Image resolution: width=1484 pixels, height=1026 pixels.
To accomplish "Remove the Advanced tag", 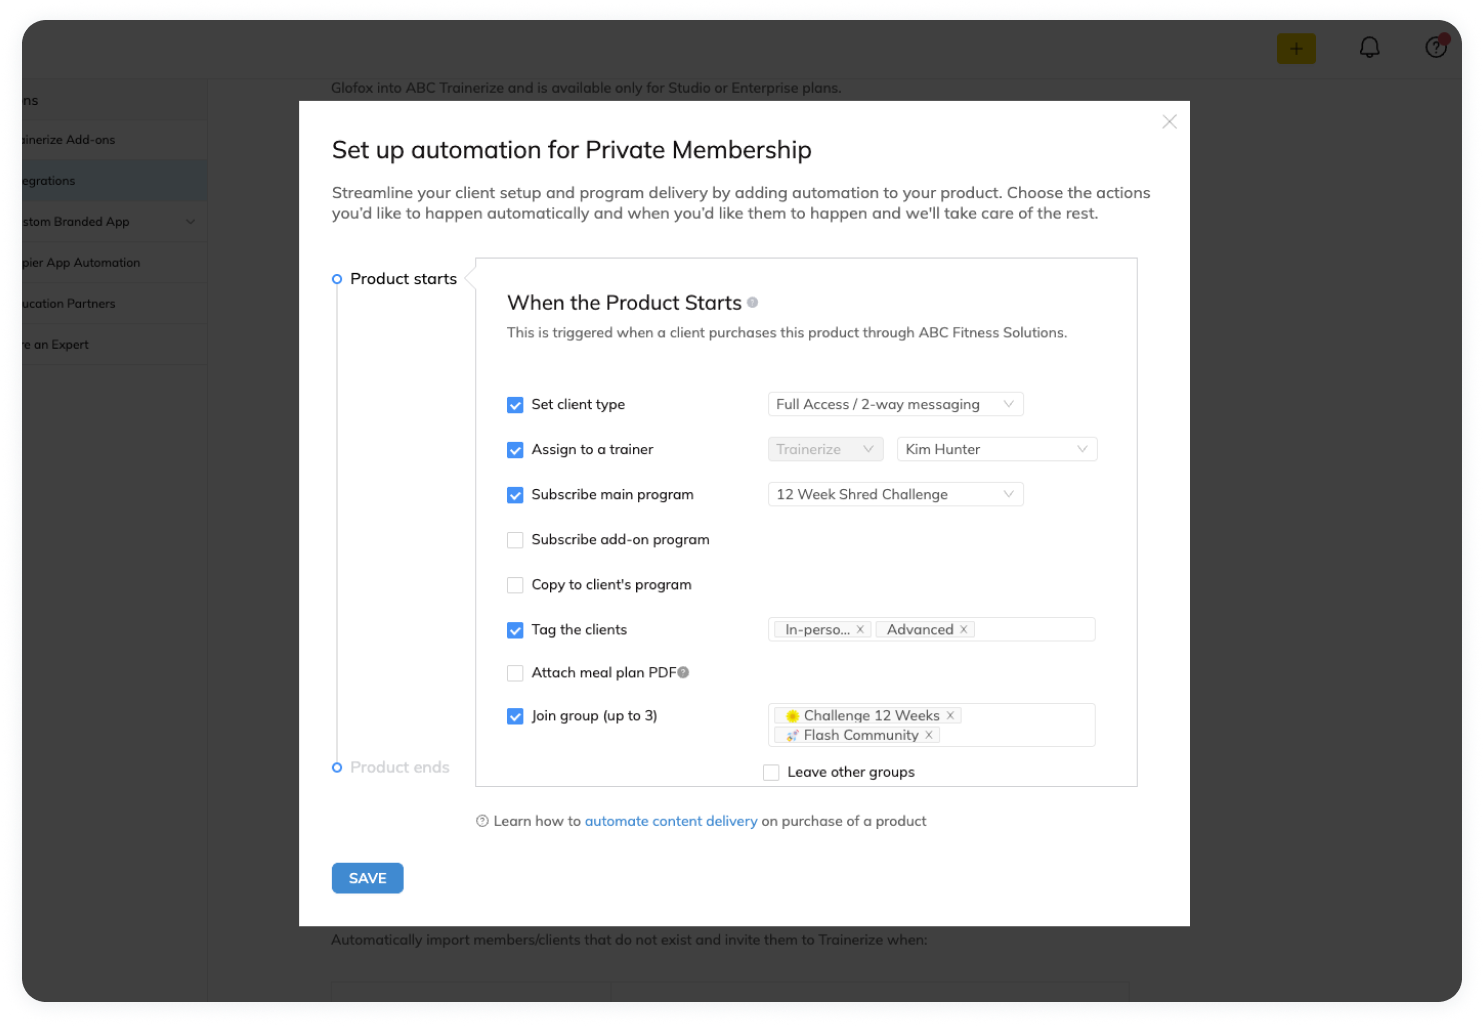I will [x=964, y=630].
